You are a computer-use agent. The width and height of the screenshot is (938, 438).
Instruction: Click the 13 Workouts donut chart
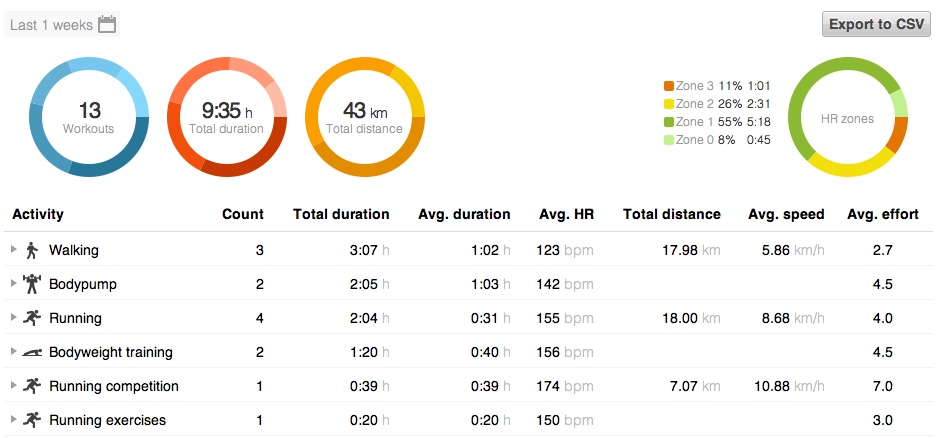pos(89,118)
